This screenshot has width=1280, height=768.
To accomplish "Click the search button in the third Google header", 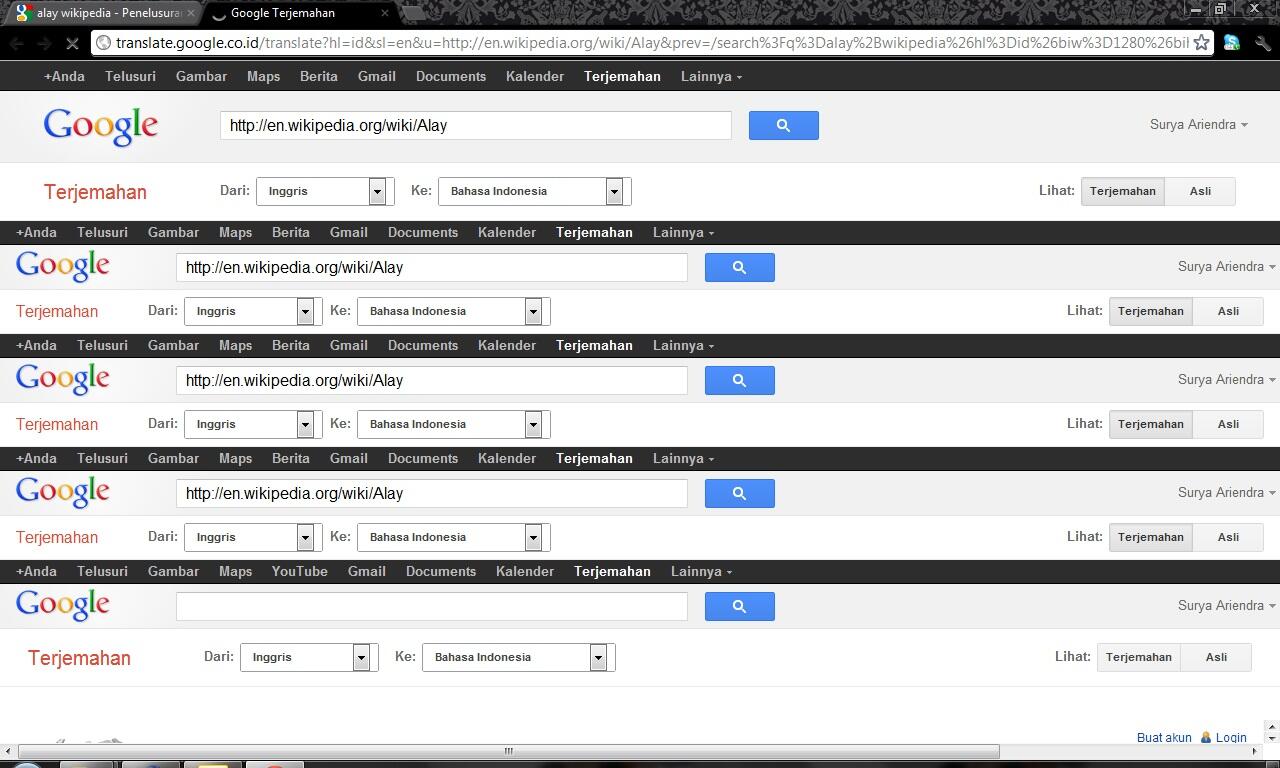I will click(740, 380).
